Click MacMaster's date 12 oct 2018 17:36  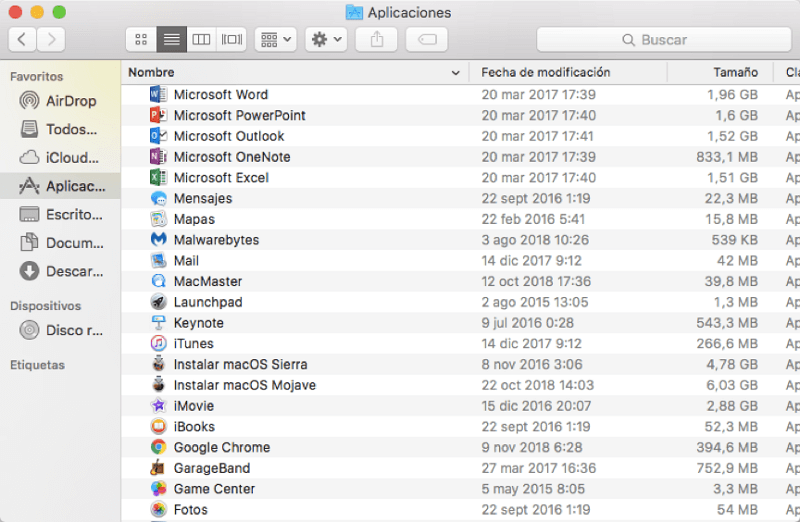click(536, 282)
